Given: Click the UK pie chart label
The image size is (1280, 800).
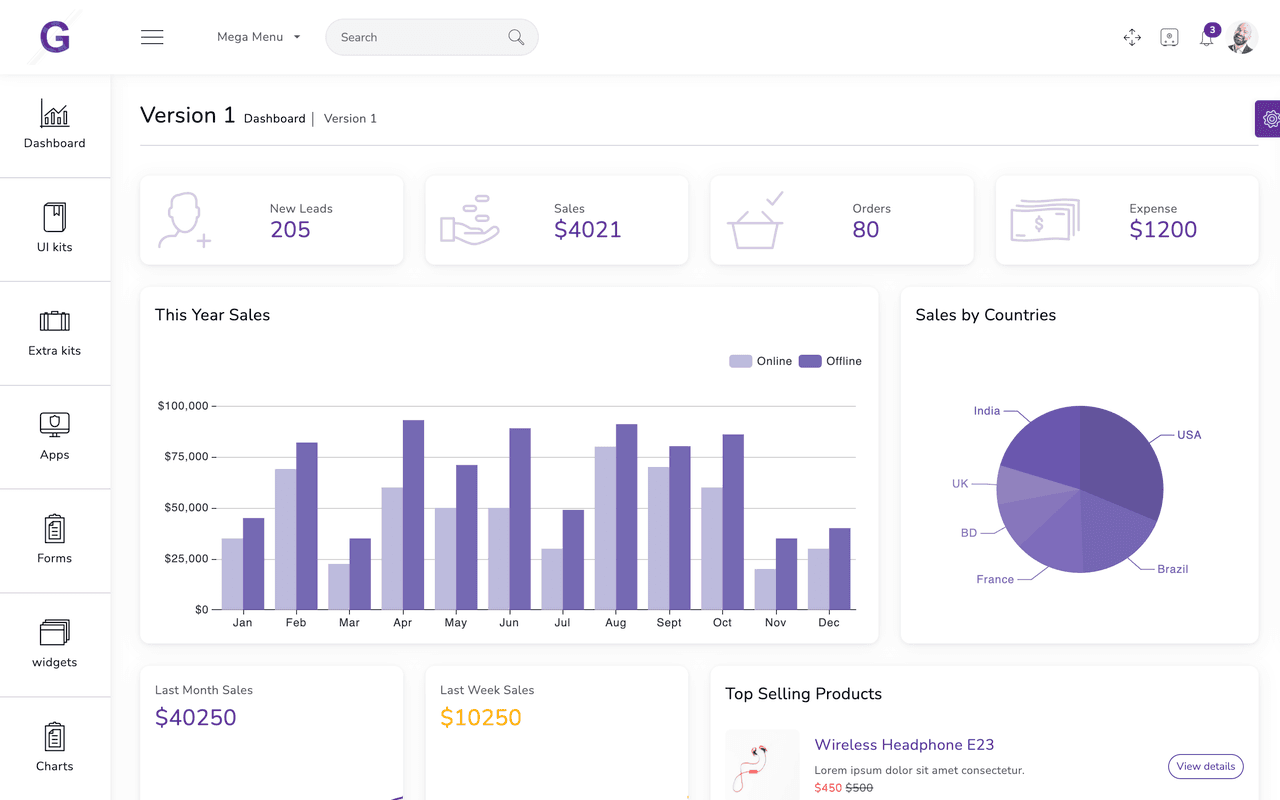Looking at the screenshot, I should pos(960,484).
